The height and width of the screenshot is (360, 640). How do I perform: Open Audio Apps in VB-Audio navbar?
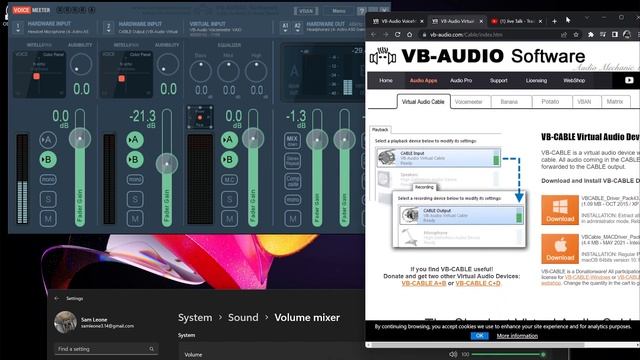pyautogui.click(x=423, y=81)
